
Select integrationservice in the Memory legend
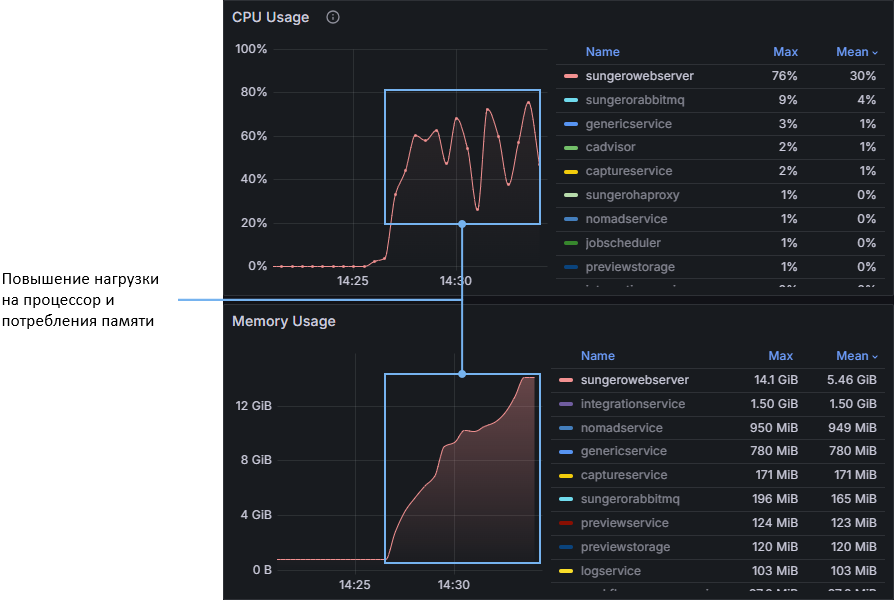point(632,404)
